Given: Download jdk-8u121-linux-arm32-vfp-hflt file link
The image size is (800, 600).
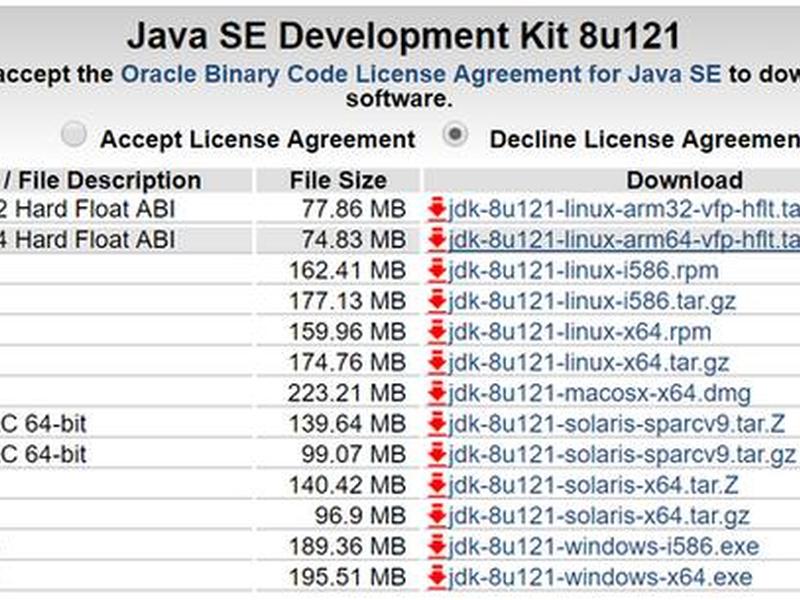Looking at the screenshot, I should (623, 209).
